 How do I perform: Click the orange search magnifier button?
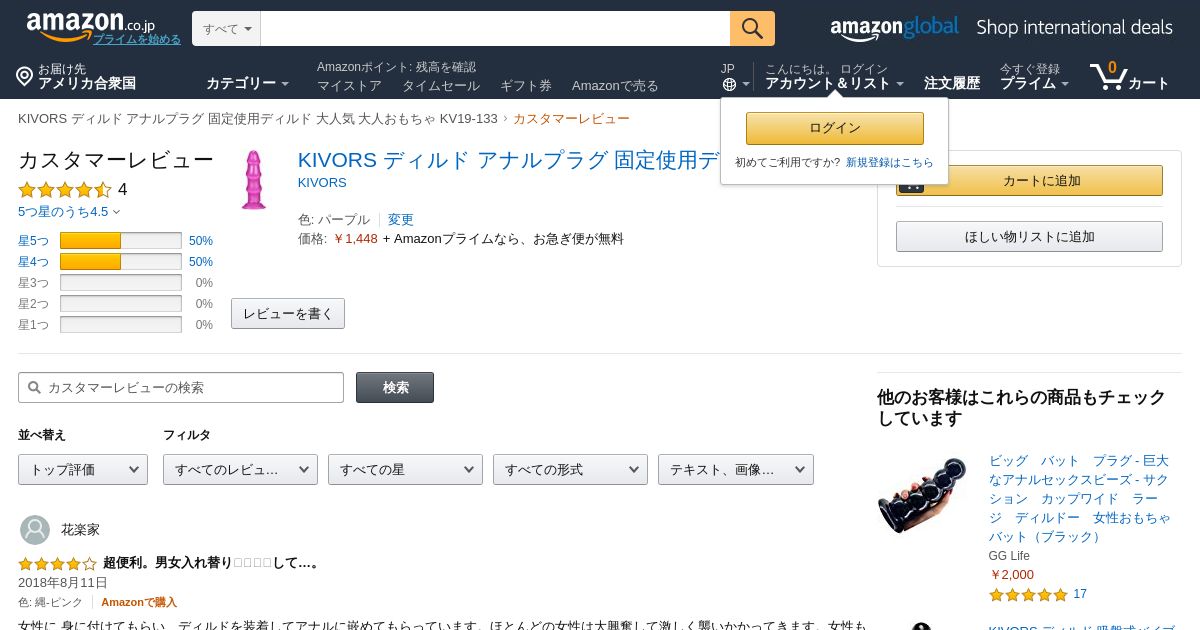(752, 28)
